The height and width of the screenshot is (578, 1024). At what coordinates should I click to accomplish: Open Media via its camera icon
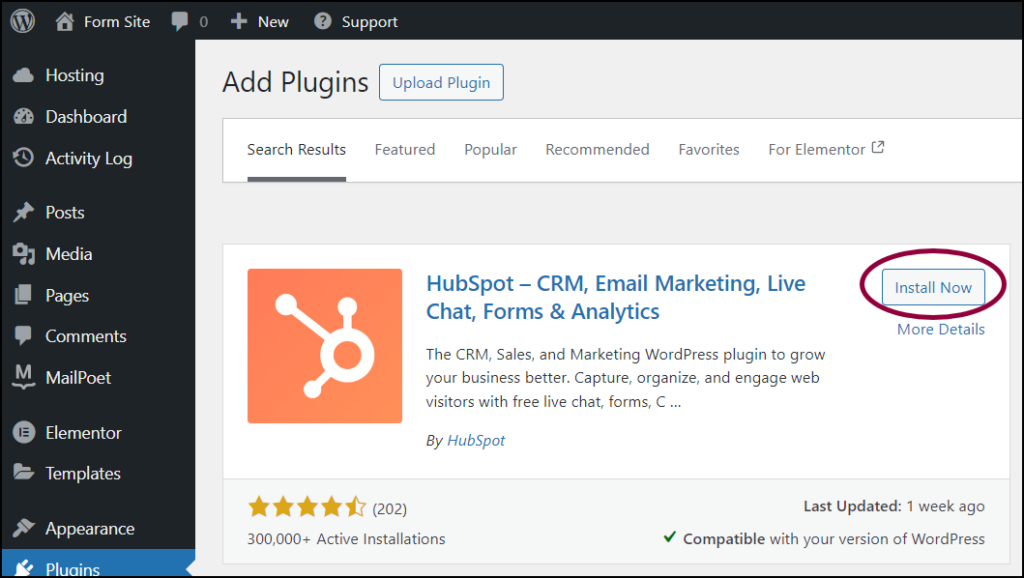[24, 253]
